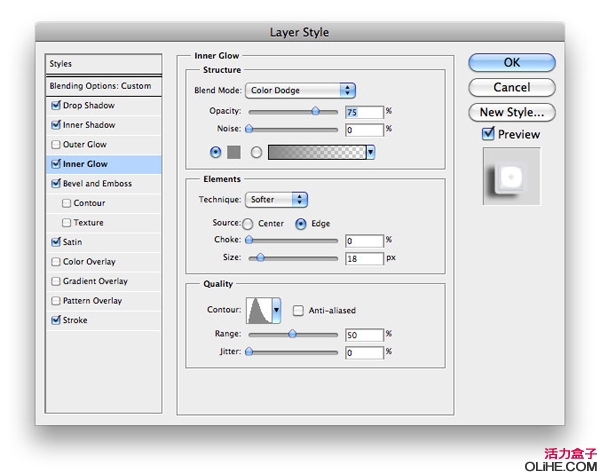Choose Edge as glow source
Image resolution: width=600 pixels, height=474 pixels.
click(301, 224)
